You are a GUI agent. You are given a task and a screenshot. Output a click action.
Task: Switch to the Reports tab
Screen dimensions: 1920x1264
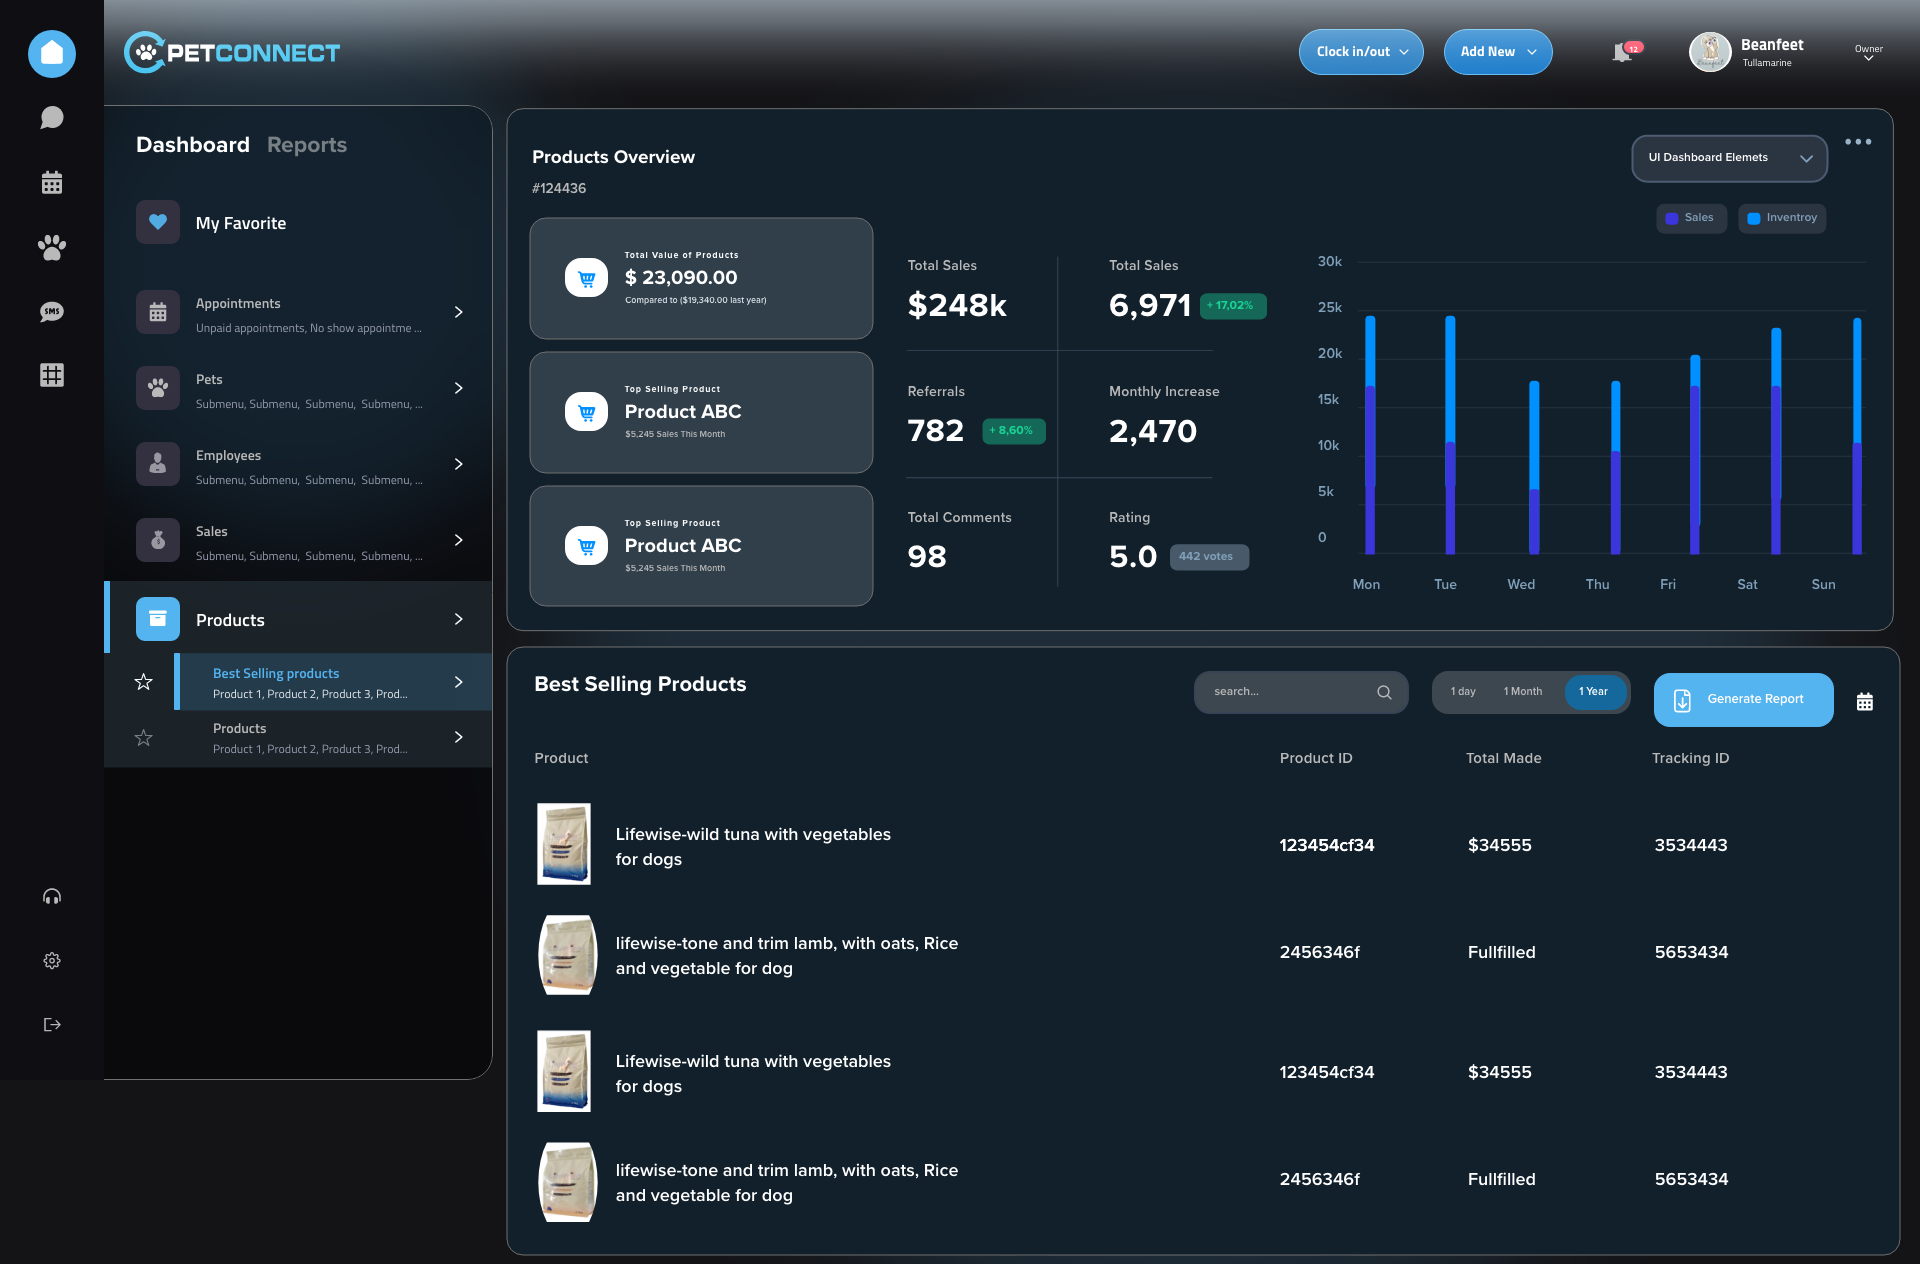307,145
